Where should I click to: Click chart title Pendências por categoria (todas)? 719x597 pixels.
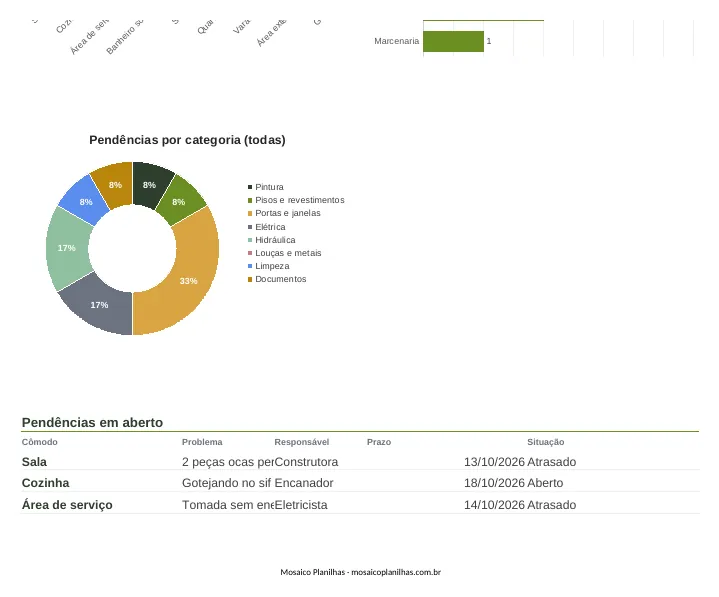point(187,140)
